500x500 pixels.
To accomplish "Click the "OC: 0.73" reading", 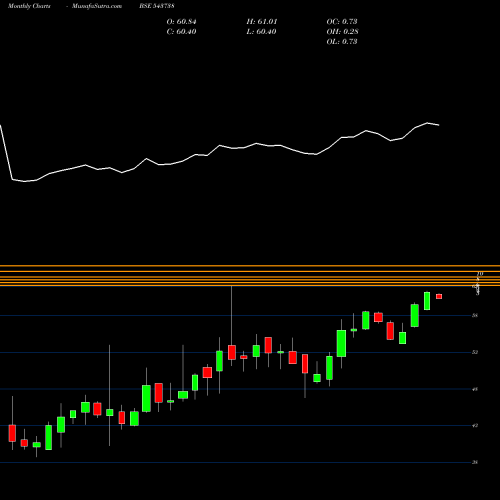I will point(342,22).
